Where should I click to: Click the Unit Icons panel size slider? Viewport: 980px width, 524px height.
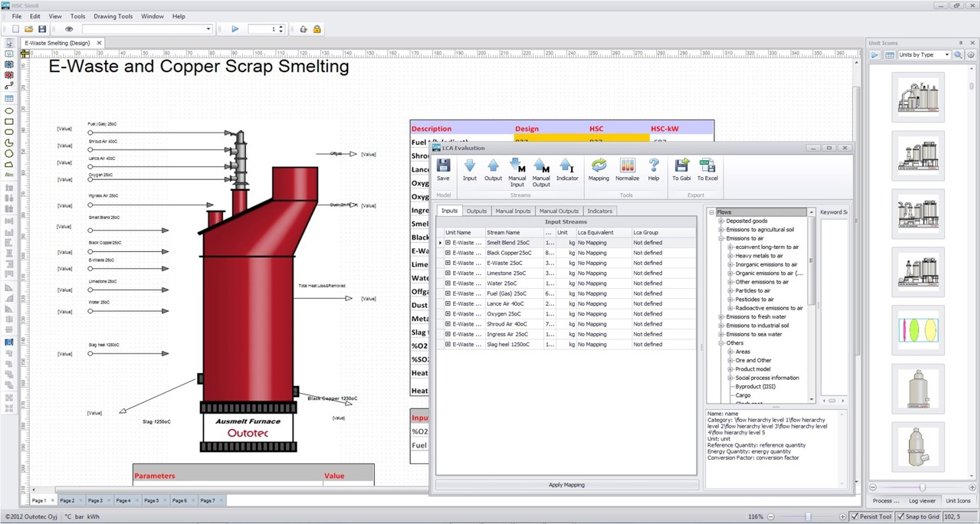pos(921,488)
